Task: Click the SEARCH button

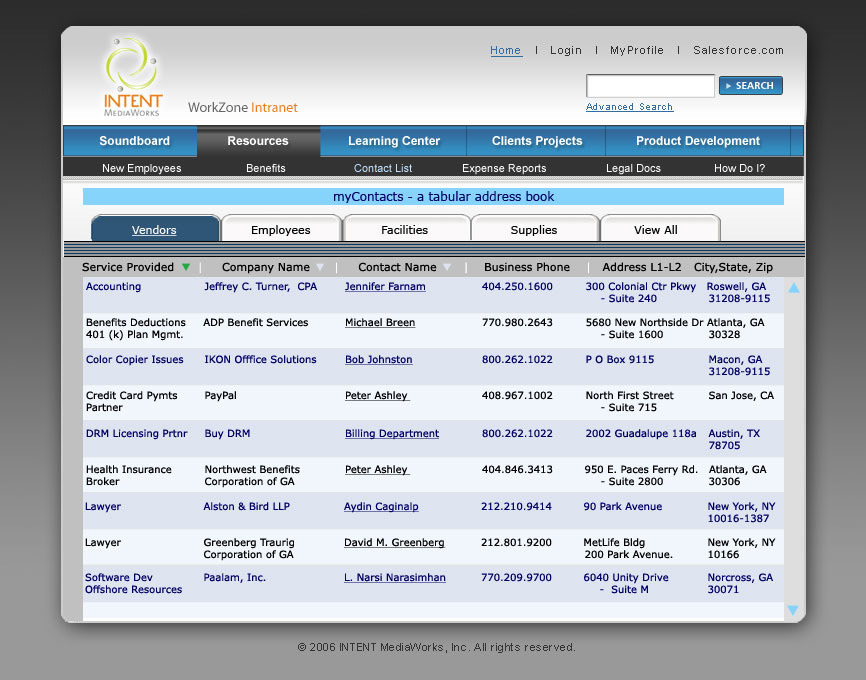Action: [751, 86]
